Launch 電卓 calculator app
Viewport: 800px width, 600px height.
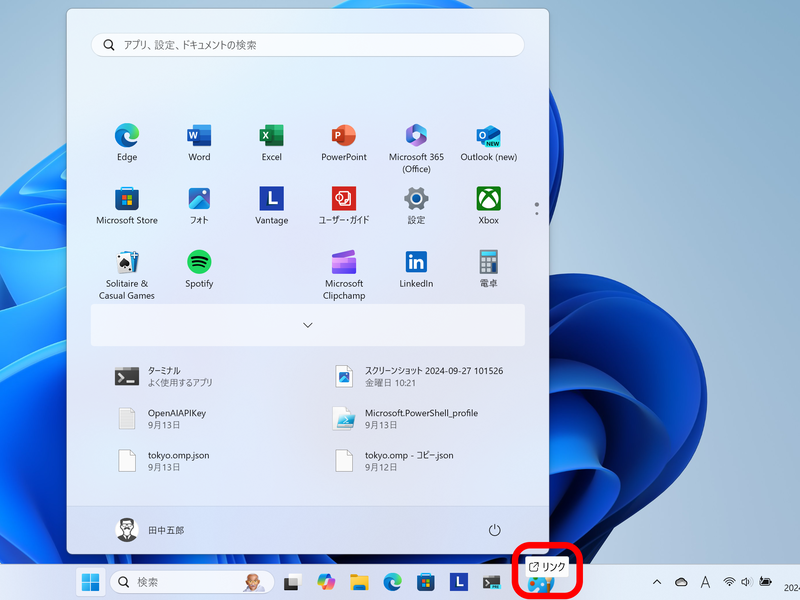pos(489,269)
